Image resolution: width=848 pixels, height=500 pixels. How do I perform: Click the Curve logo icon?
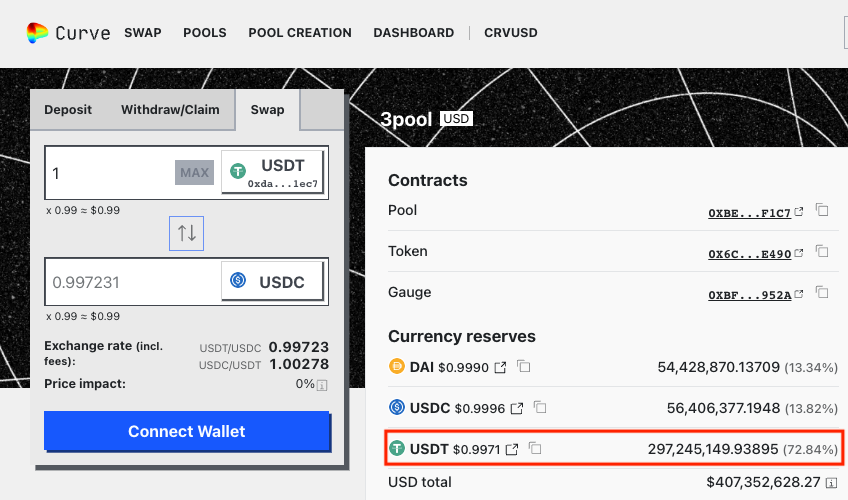click(x=37, y=33)
